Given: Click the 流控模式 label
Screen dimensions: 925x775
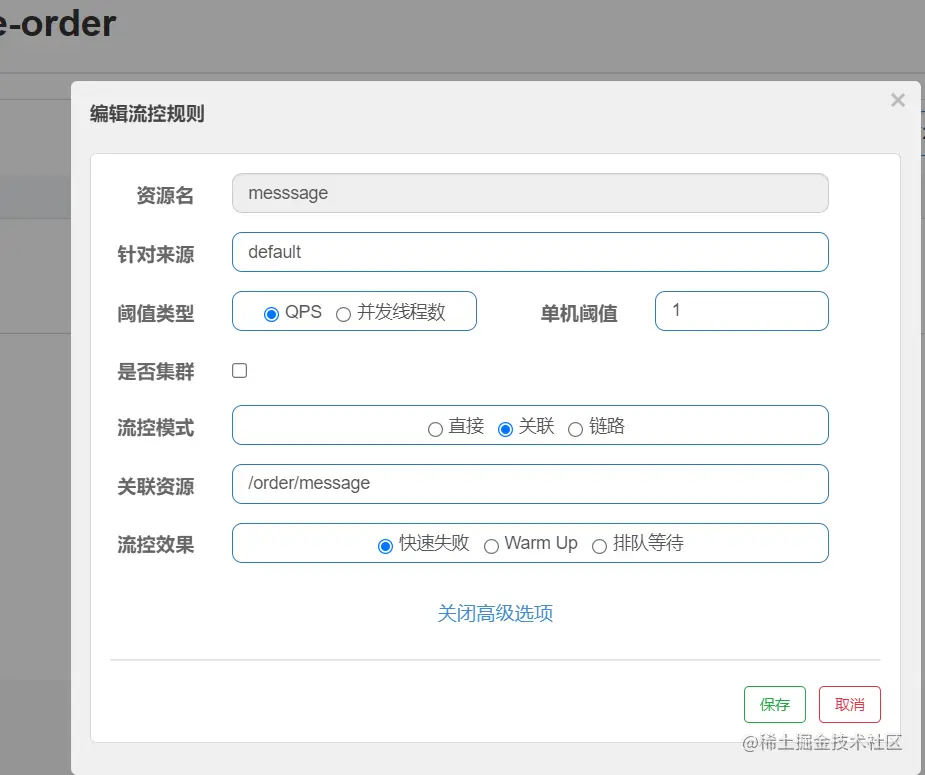Looking at the screenshot, I should [x=156, y=428].
